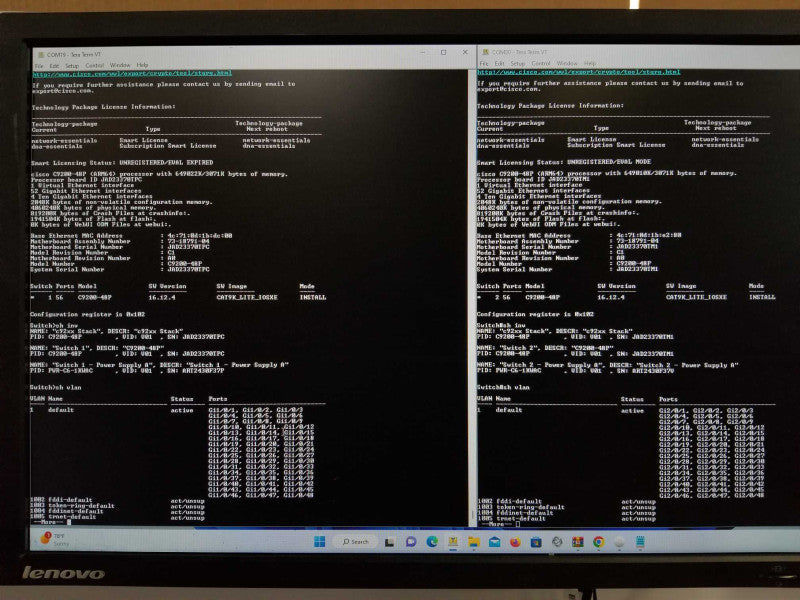Click '--More--' prompt in COM19 terminal
The image size is (800, 600).
[x=50, y=522]
